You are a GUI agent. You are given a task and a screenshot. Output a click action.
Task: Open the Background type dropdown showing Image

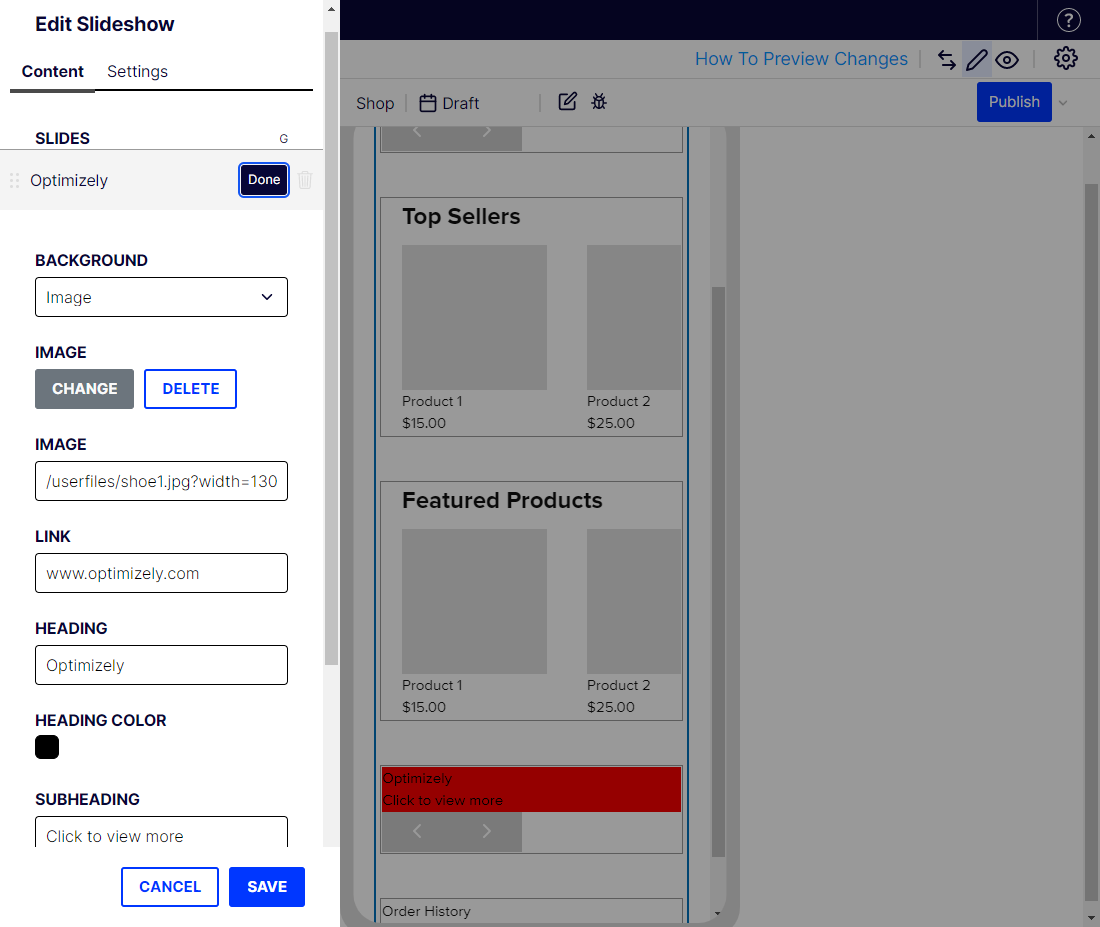coord(161,297)
